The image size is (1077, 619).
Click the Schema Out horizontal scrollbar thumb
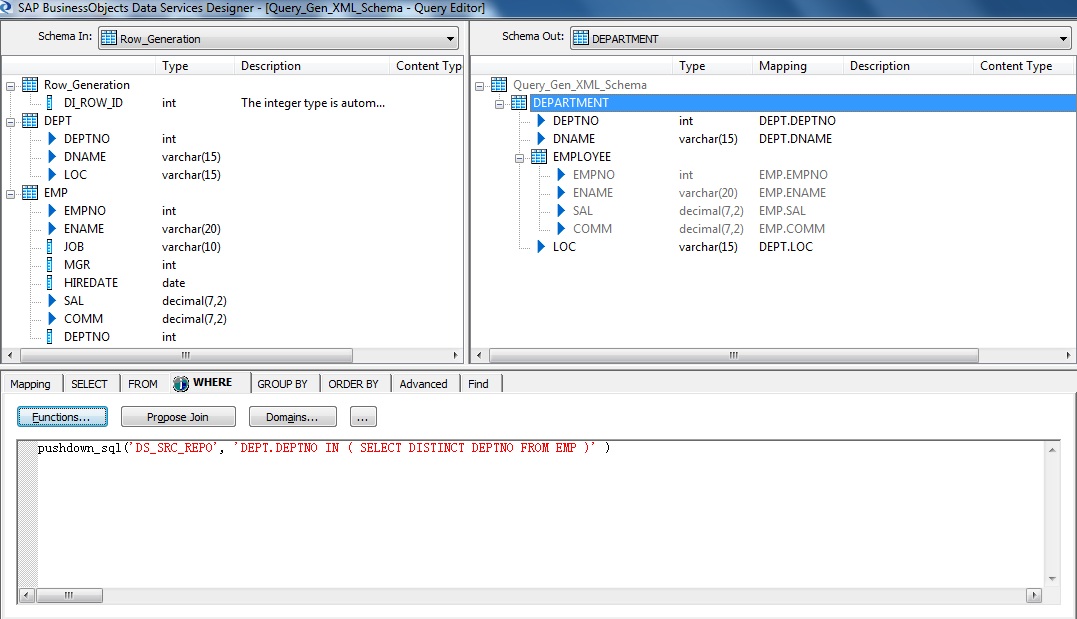coord(734,355)
